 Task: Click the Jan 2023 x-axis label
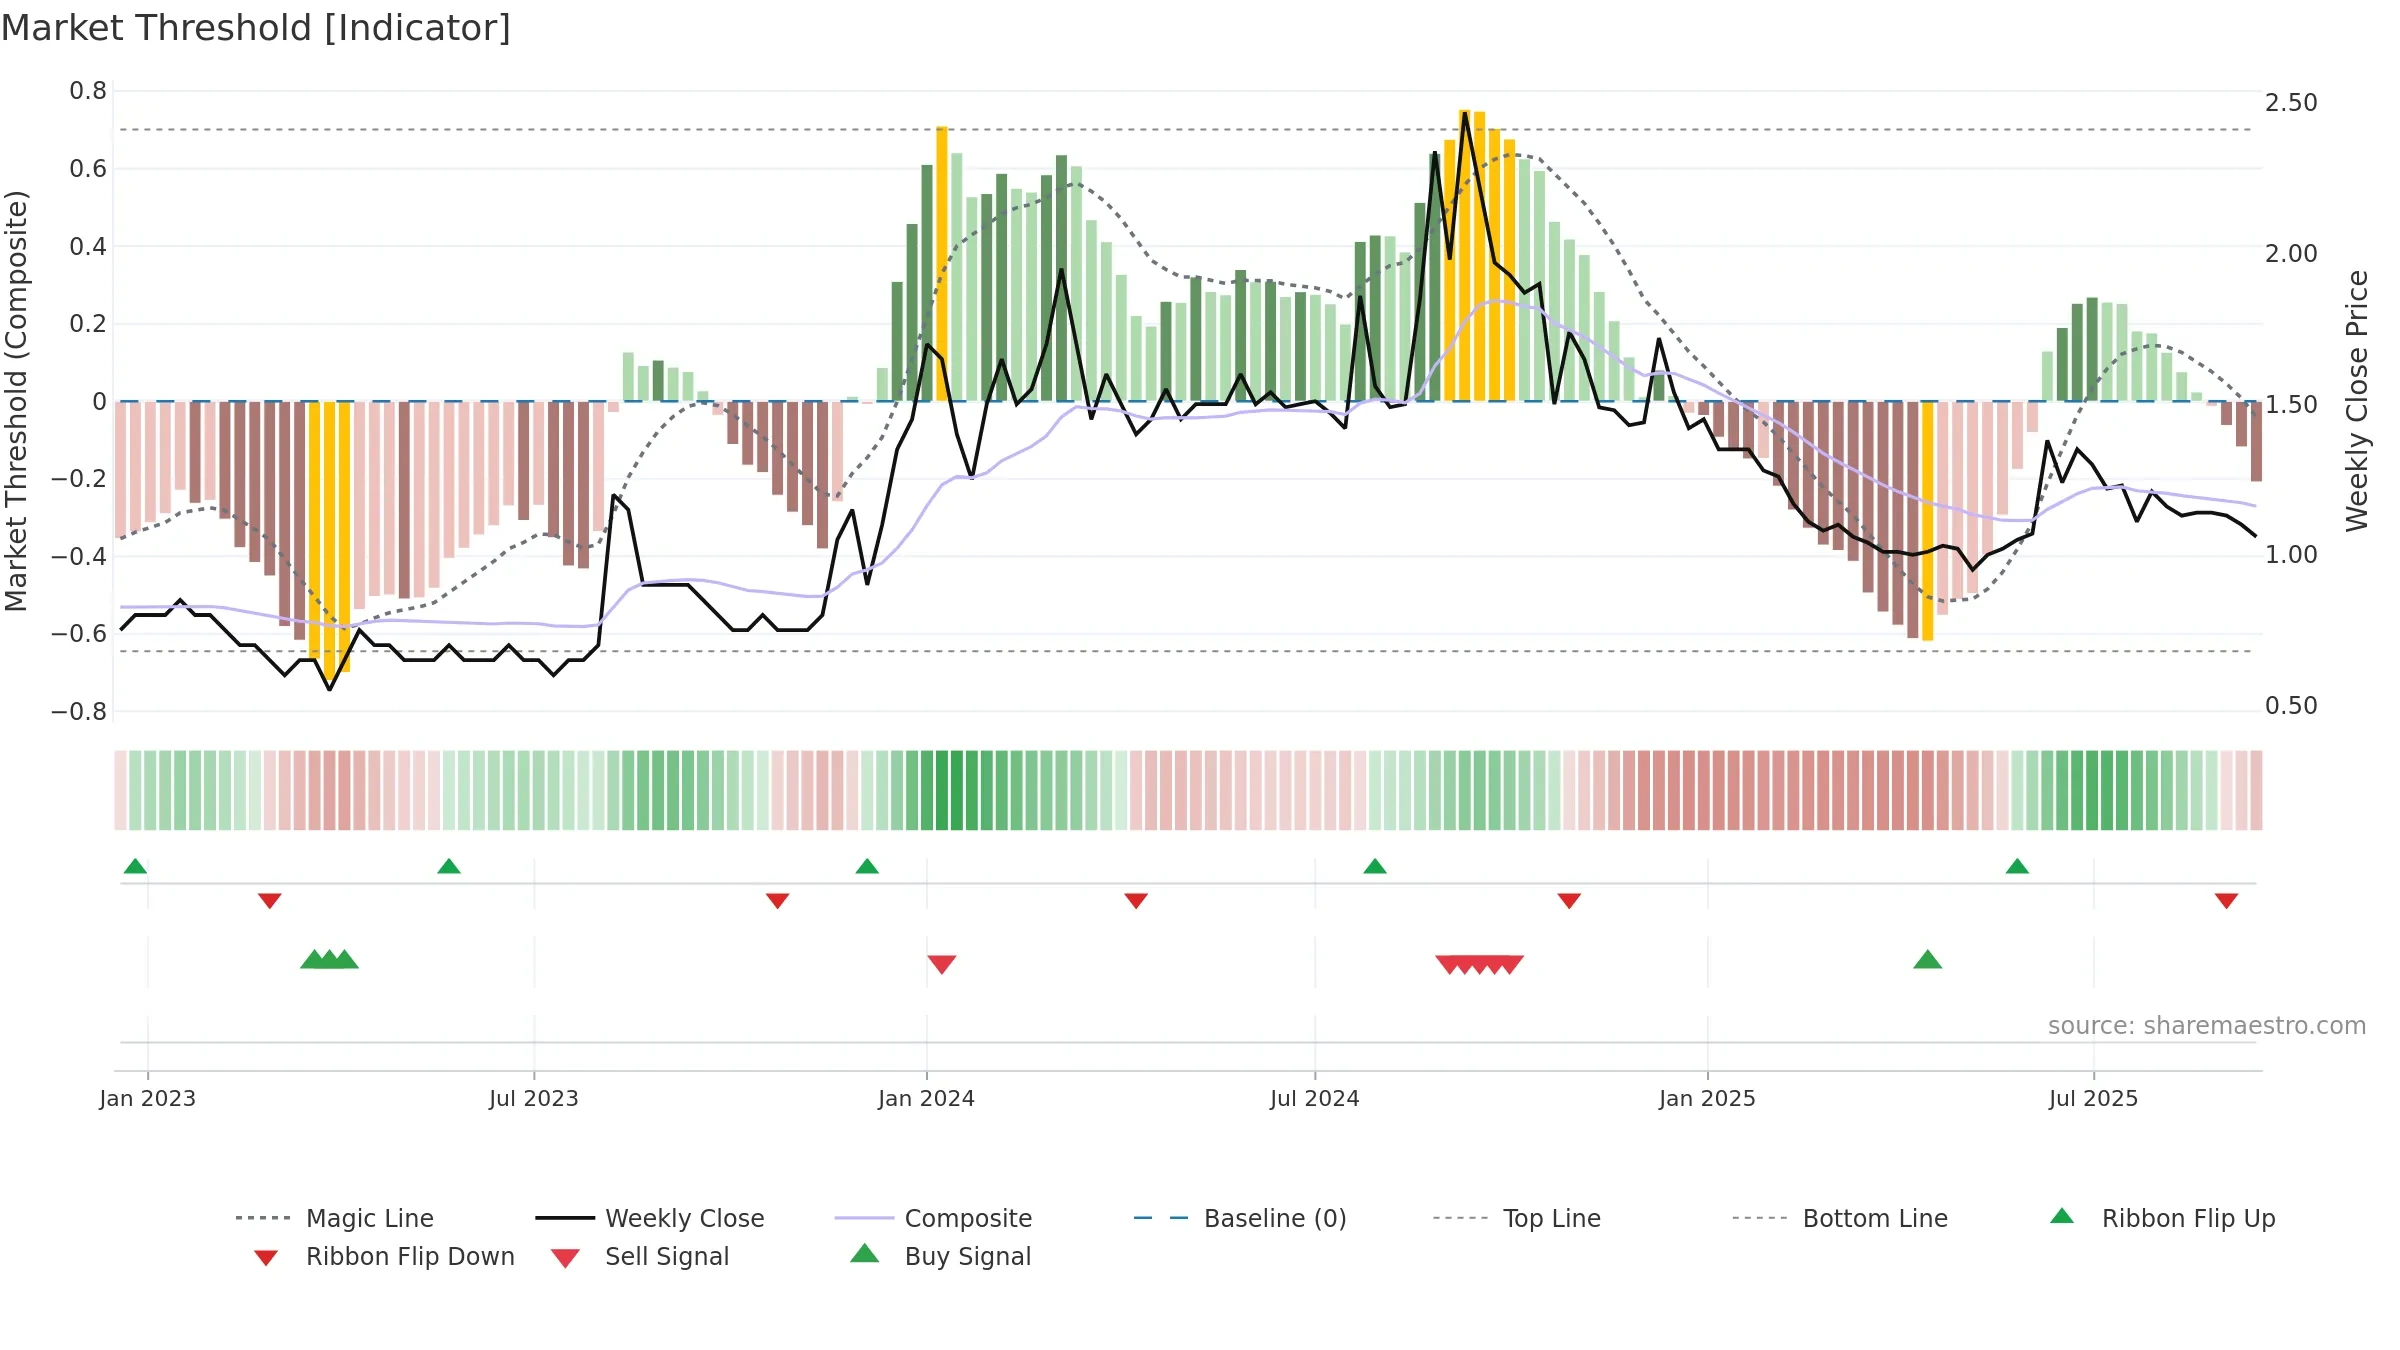(x=148, y=1099)
